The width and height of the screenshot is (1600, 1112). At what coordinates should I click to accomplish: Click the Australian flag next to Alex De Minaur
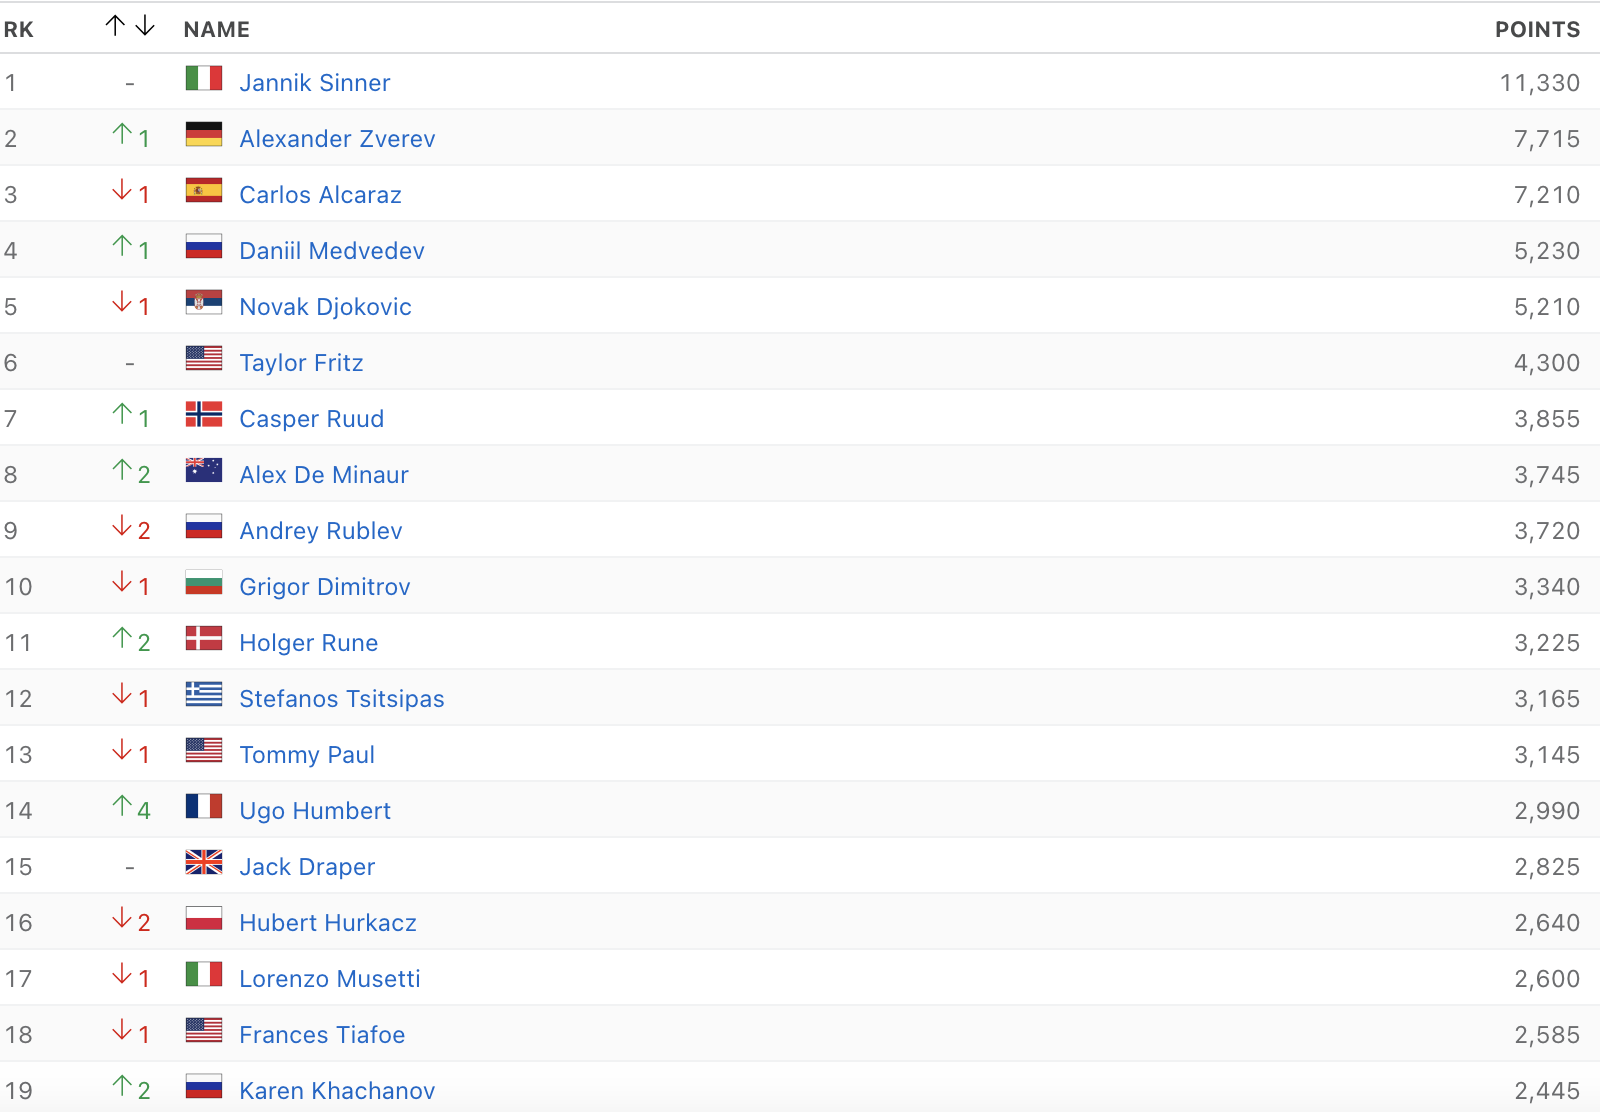tap(203, 471)
